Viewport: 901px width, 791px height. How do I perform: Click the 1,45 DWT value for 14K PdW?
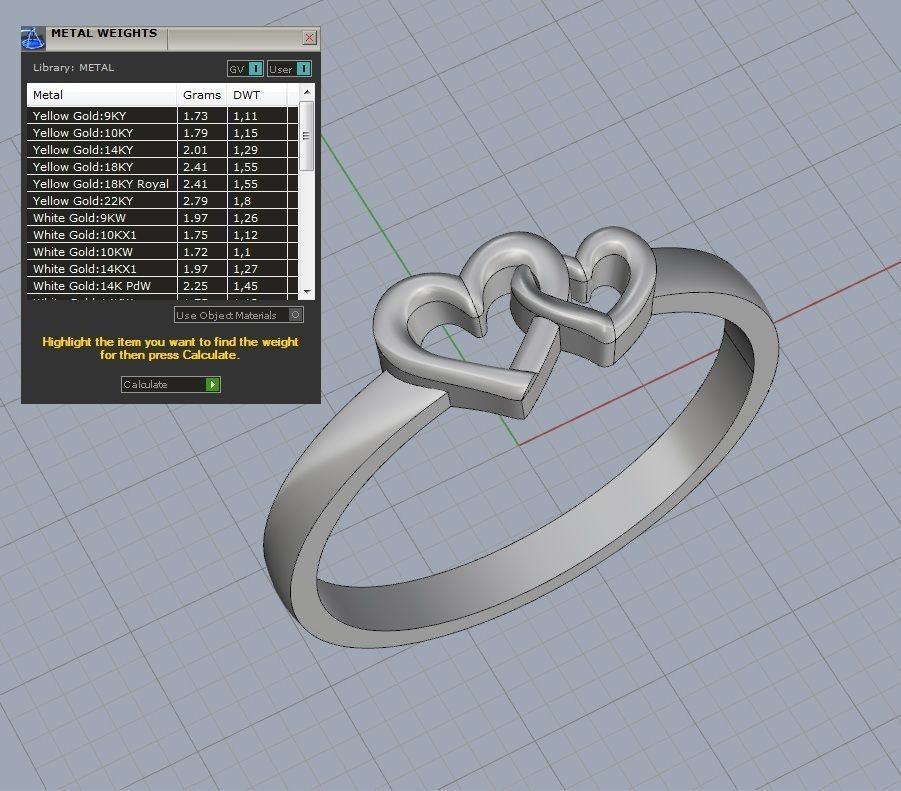245,285
